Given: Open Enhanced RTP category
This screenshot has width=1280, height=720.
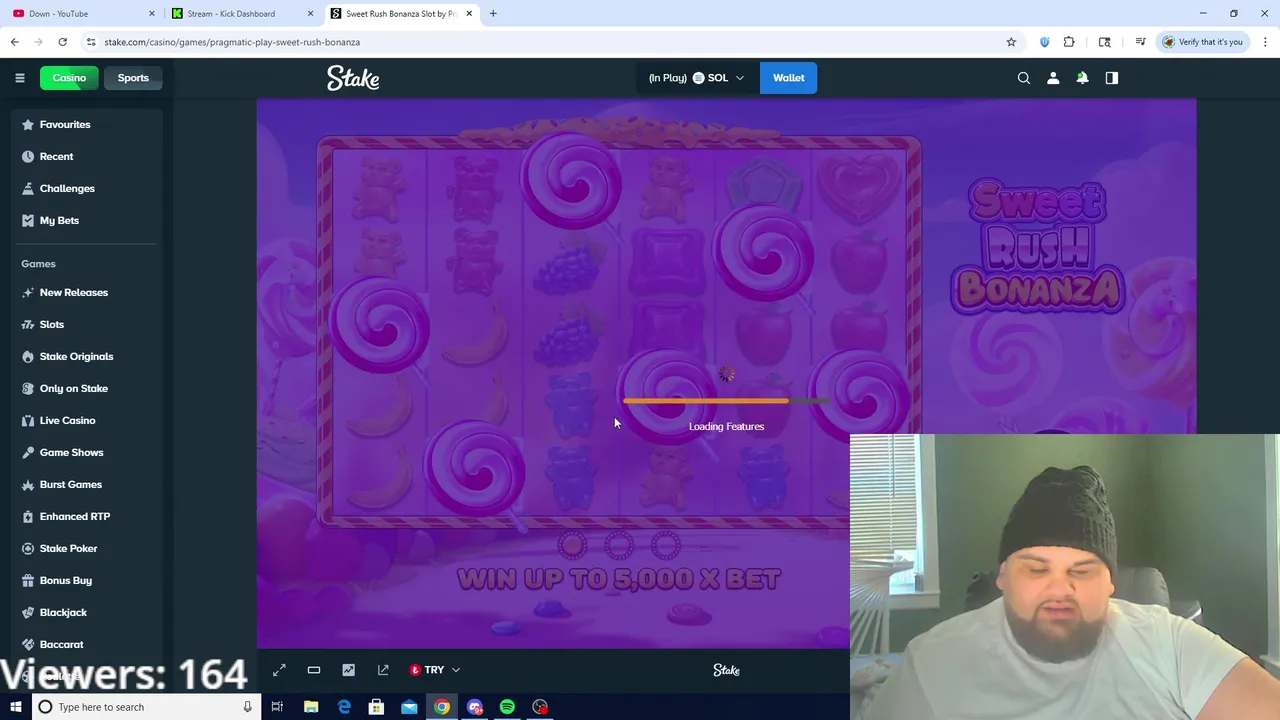Looking at the screenshot, I should [74, 516].
